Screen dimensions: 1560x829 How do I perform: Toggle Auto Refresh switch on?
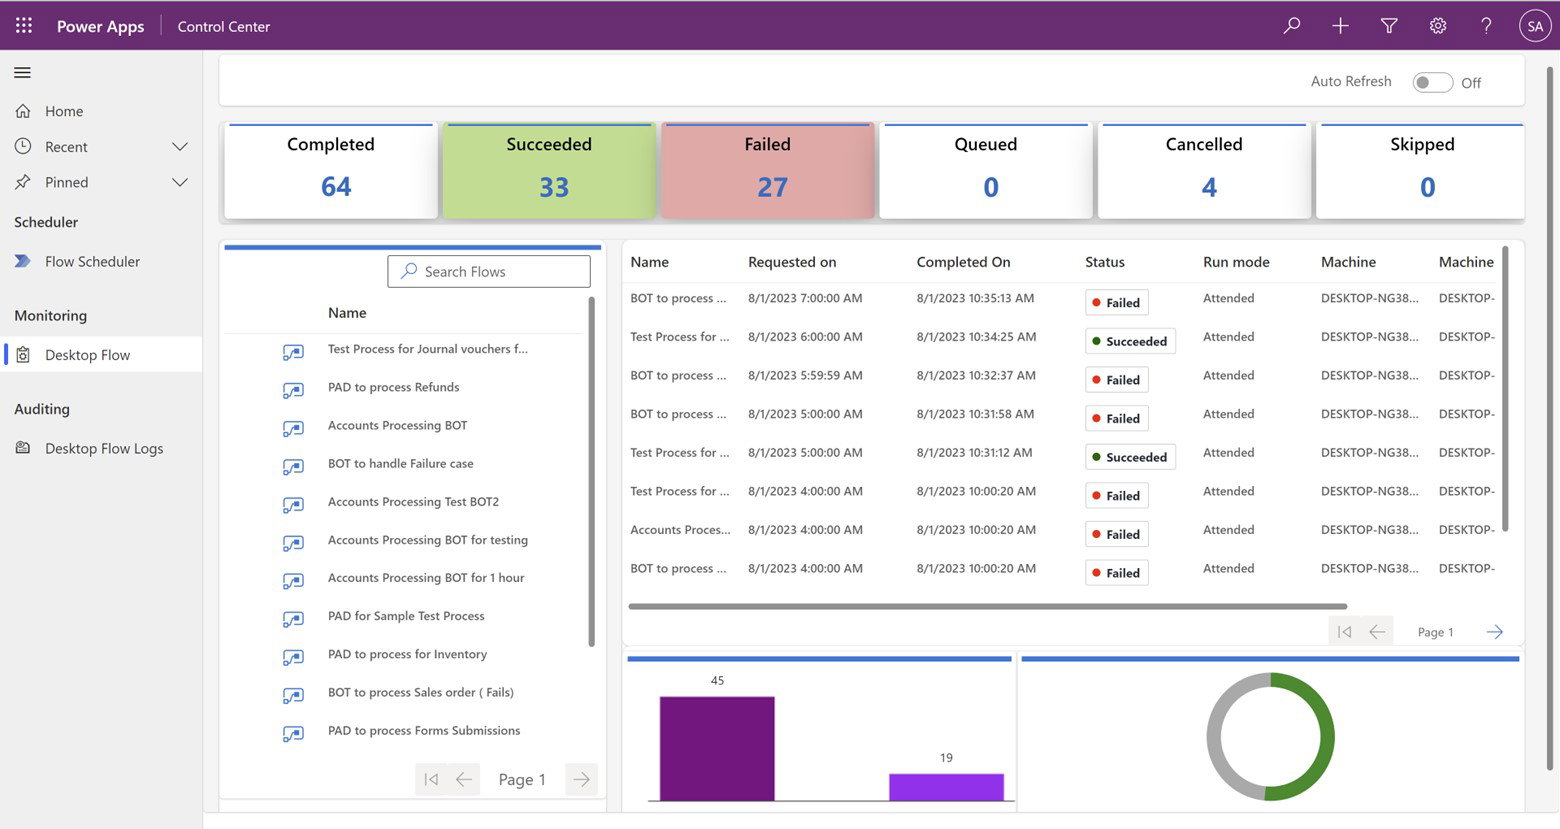[1432, 82]
